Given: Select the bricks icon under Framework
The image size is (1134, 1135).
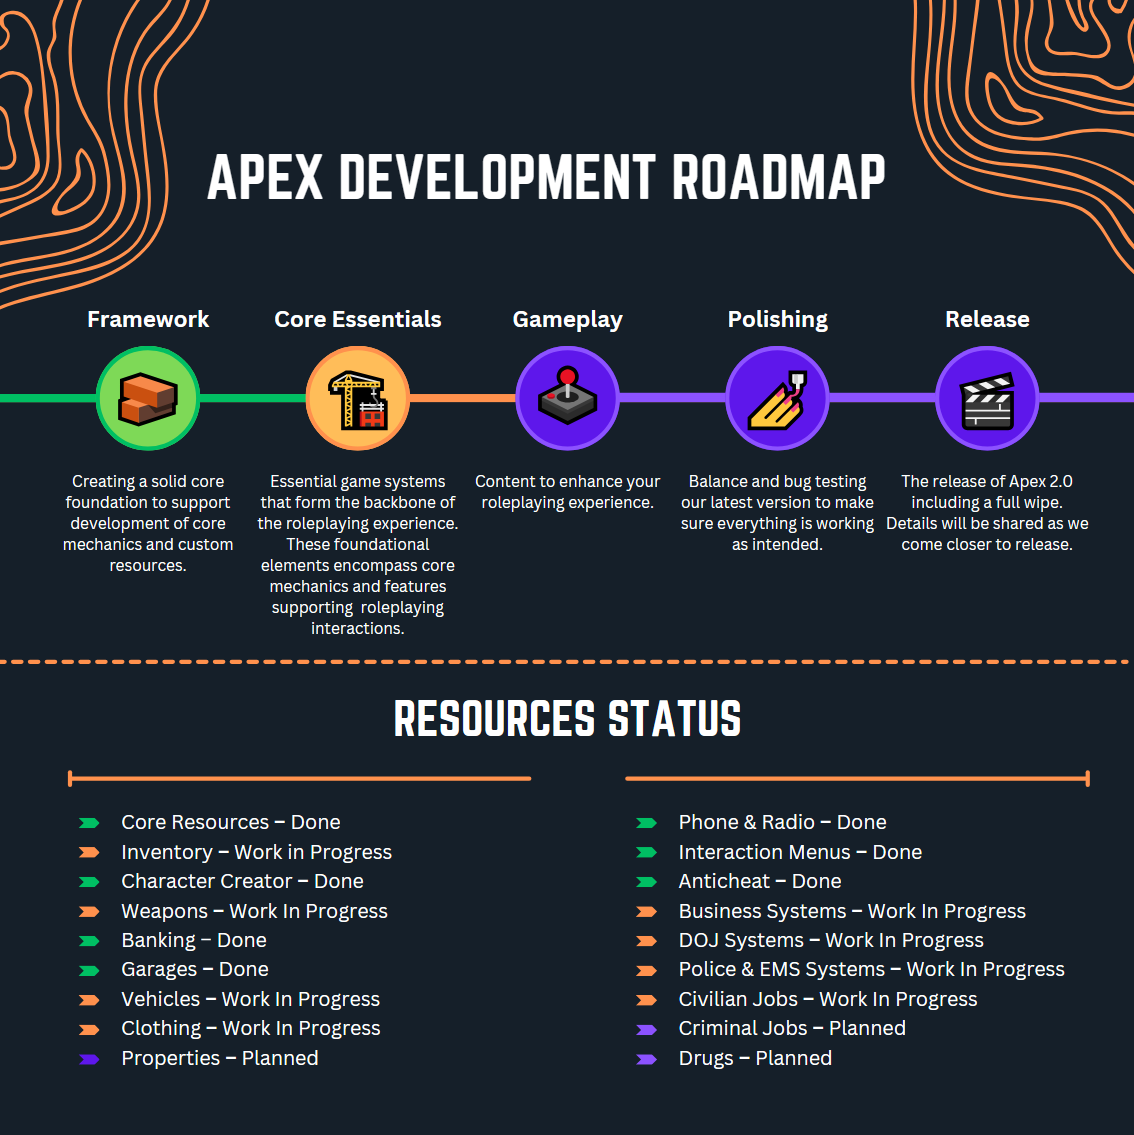Looking at the screenshot, I should coord(148,397).
